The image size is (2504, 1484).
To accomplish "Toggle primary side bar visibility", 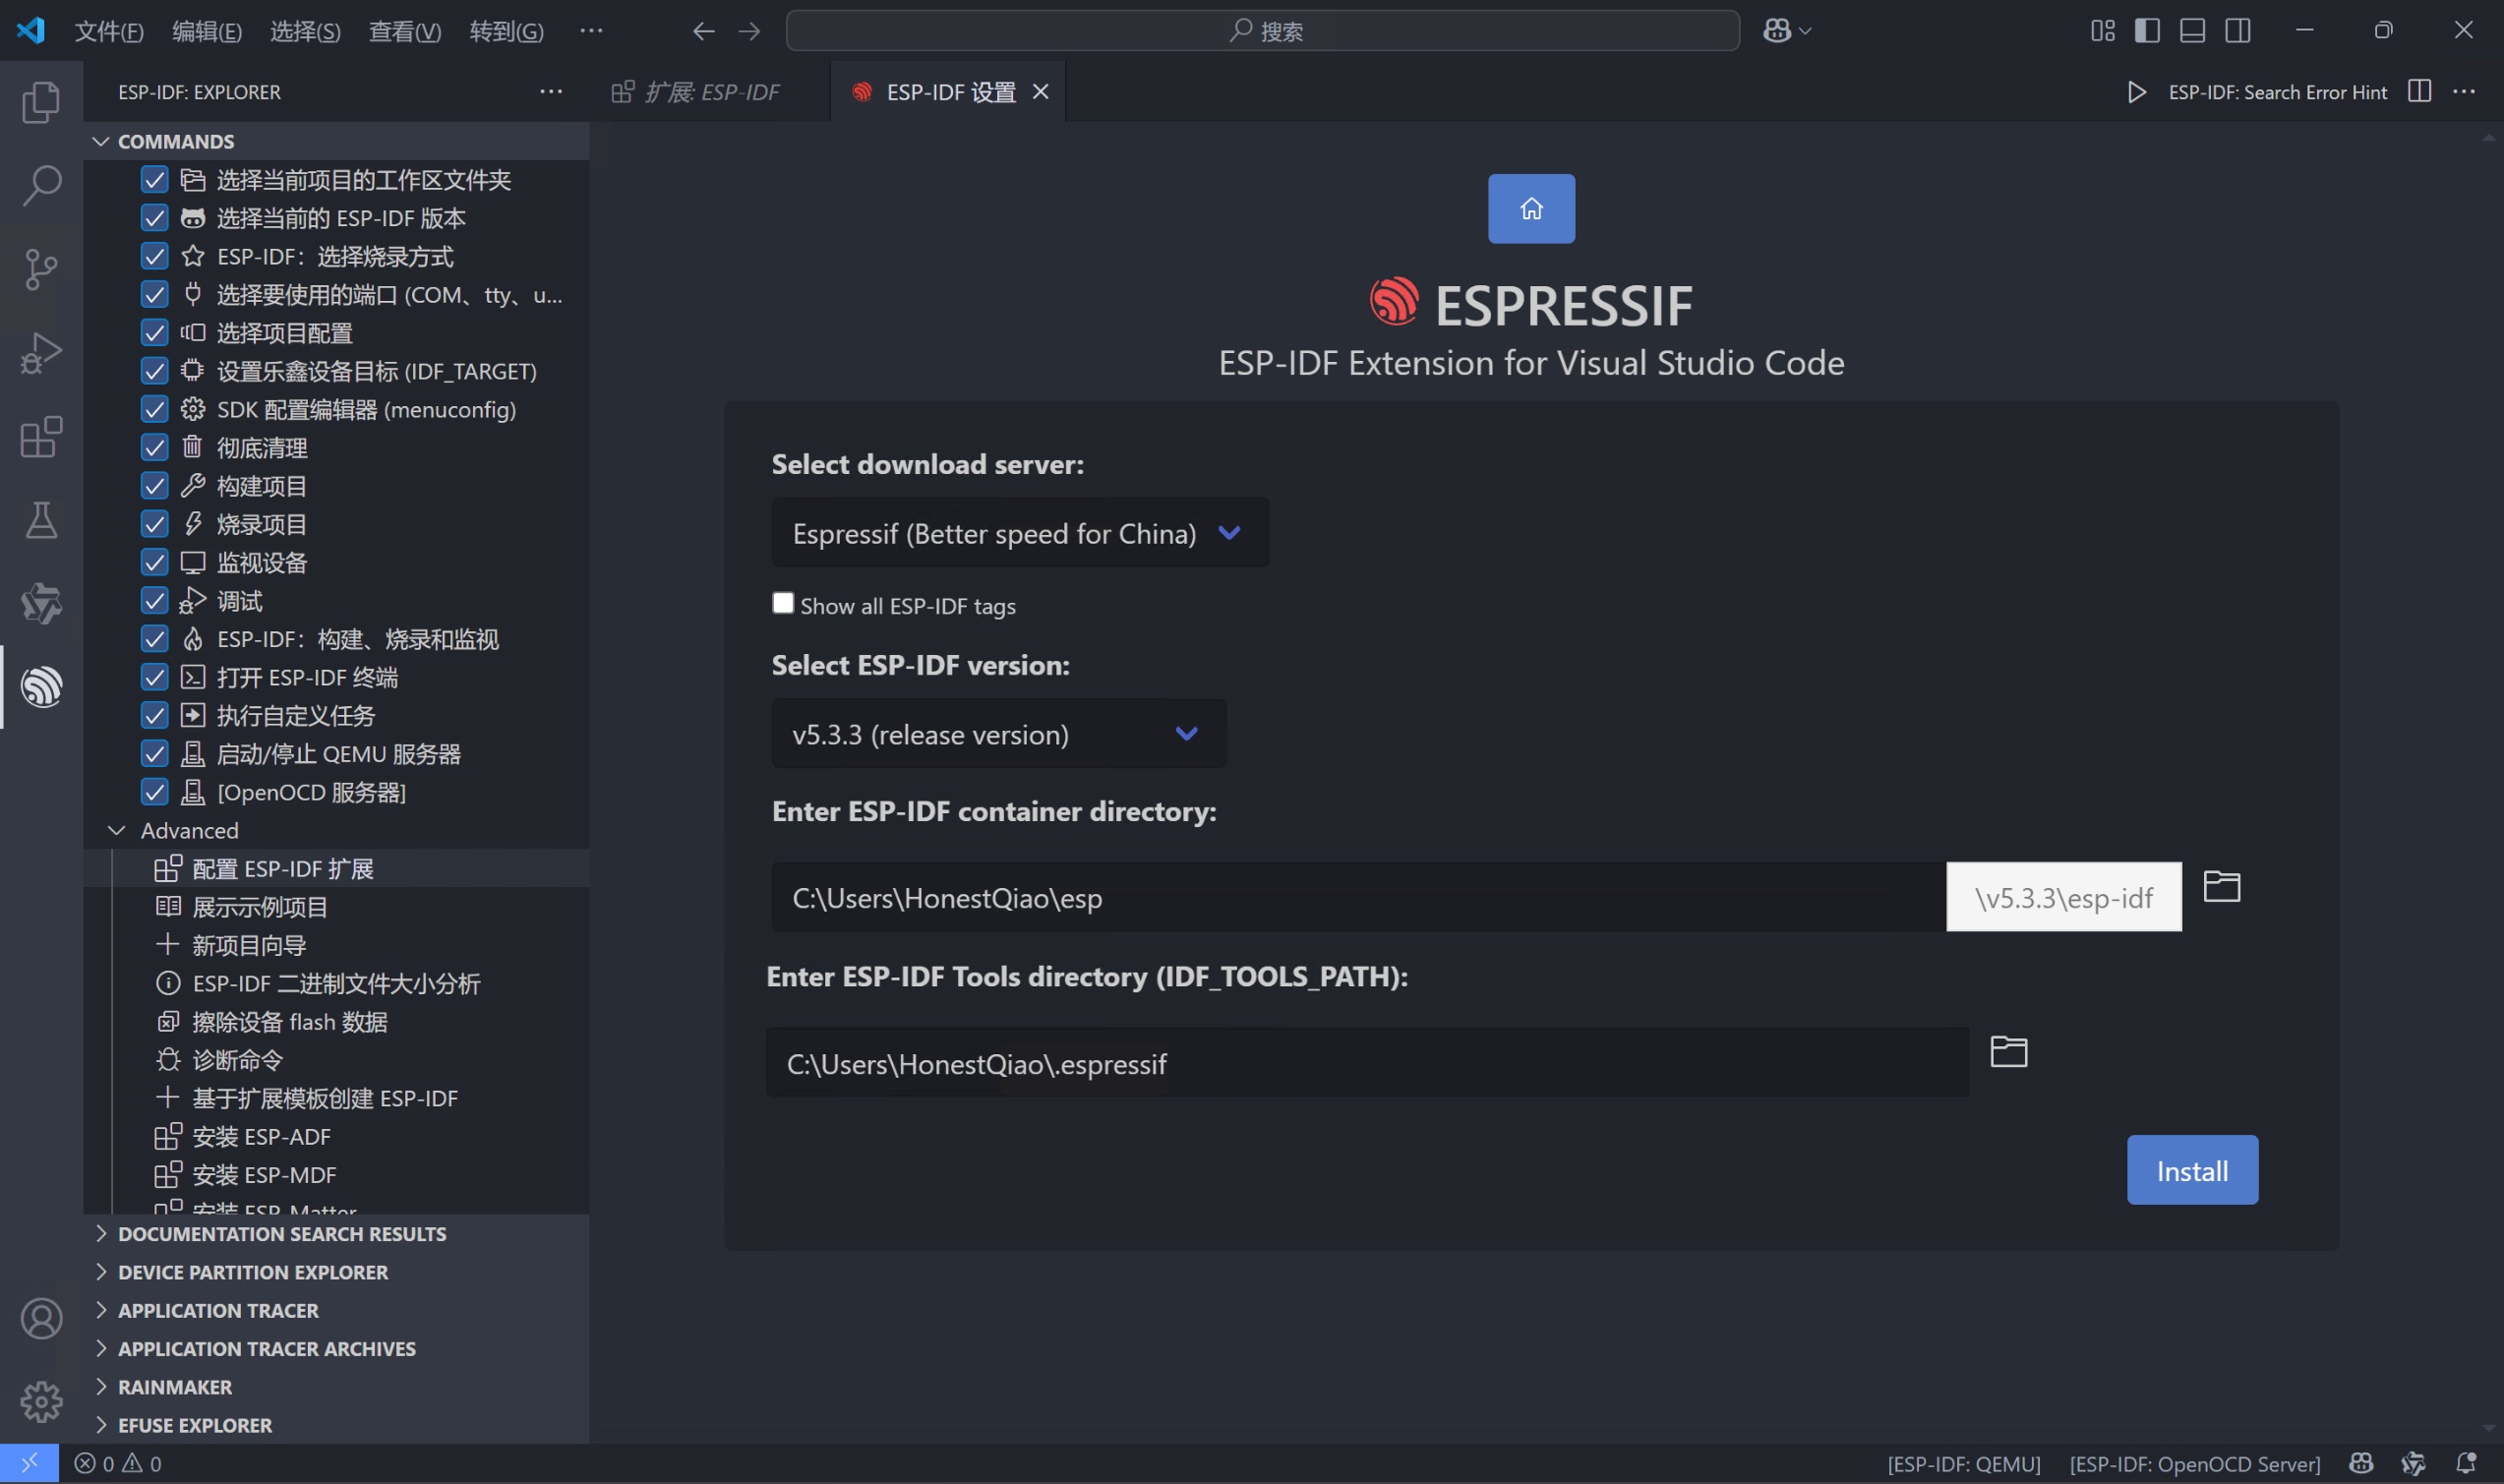I will click(2147, 31).
